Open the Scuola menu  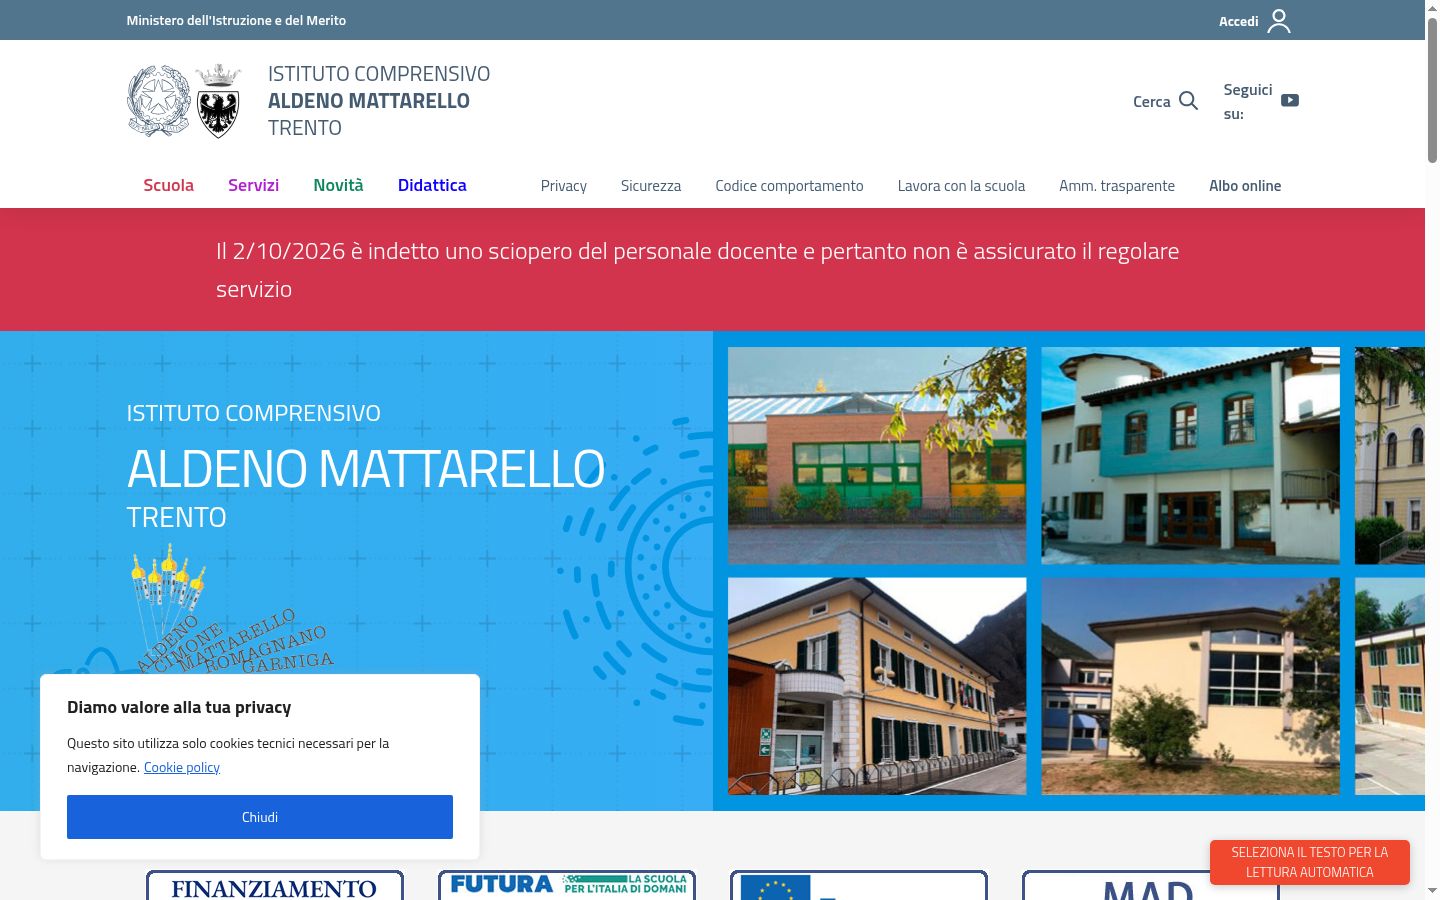pyautogui.click(x=168, y=185)
